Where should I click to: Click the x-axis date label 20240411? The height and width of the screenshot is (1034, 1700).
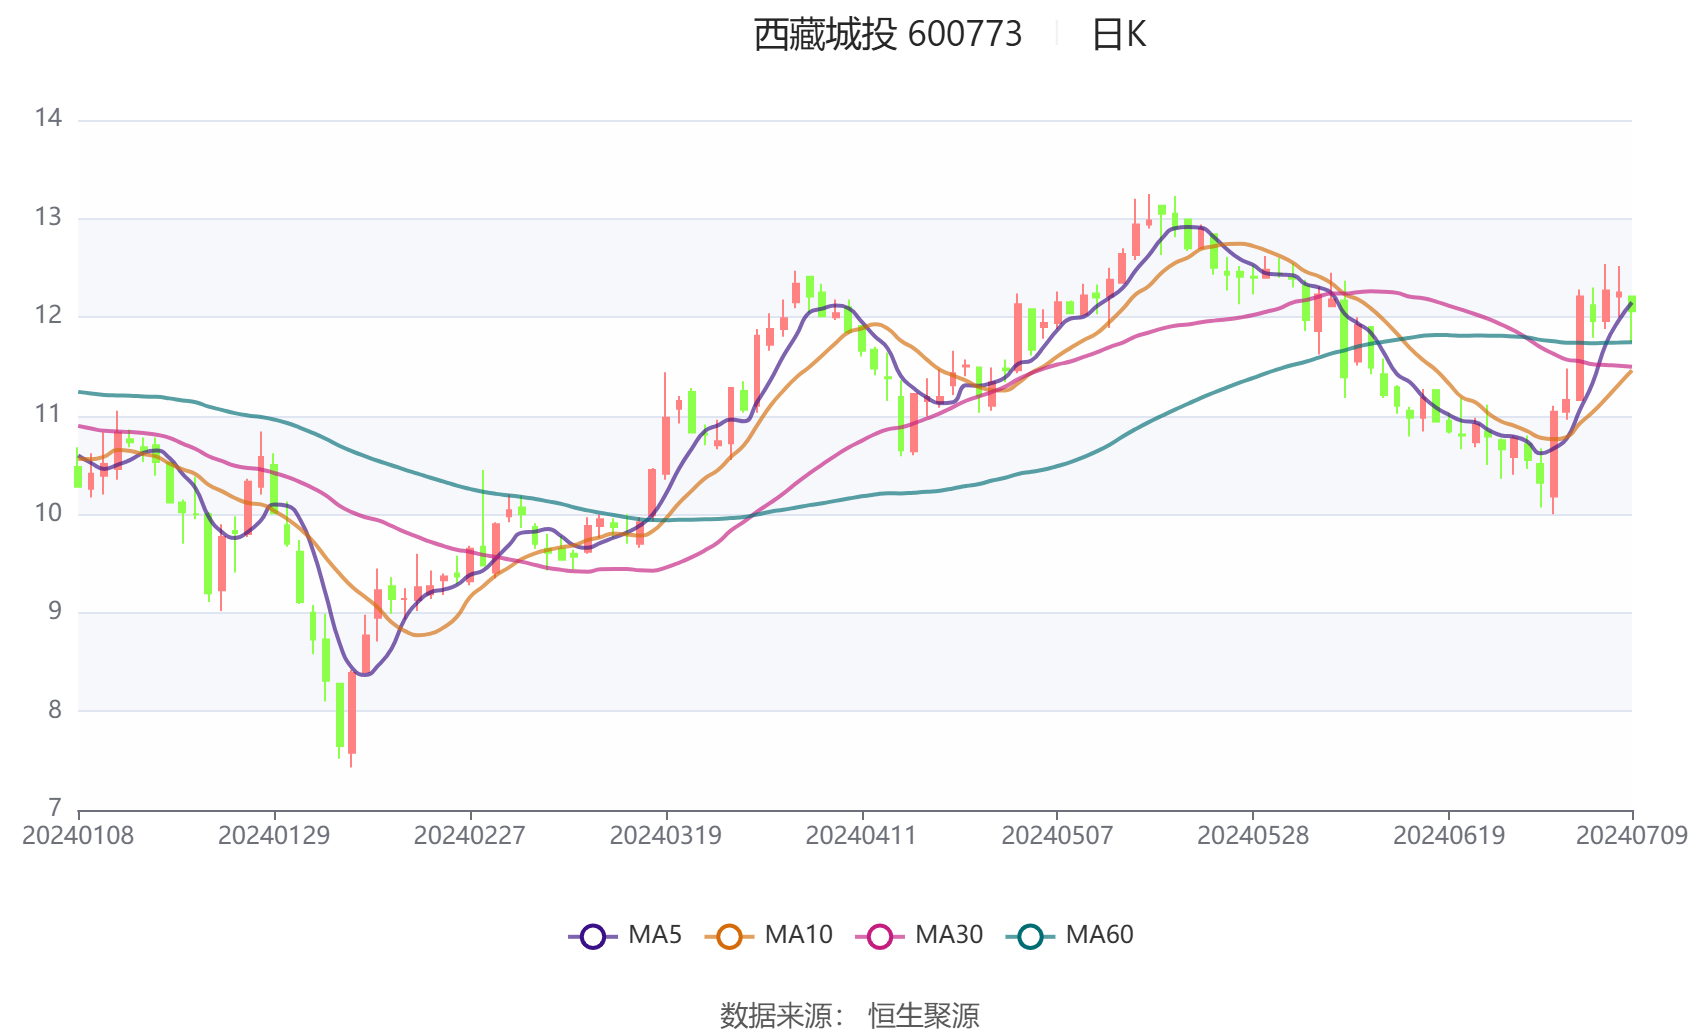point(862,836)
